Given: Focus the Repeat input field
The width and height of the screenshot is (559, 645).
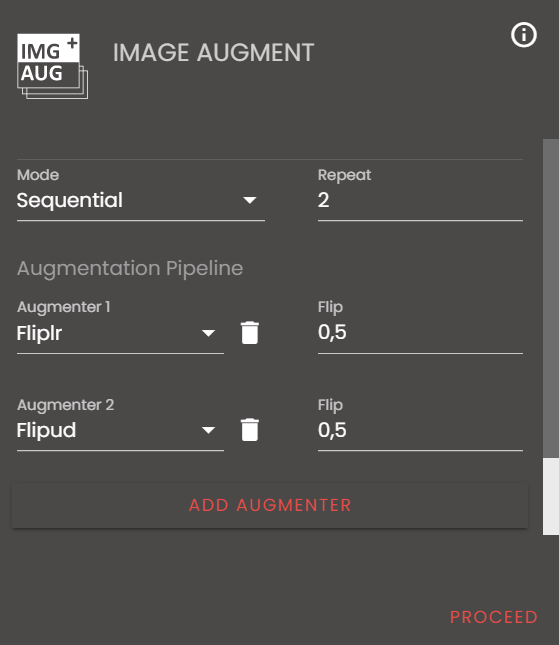Looking at the screenshot, I should pos(420,200).
